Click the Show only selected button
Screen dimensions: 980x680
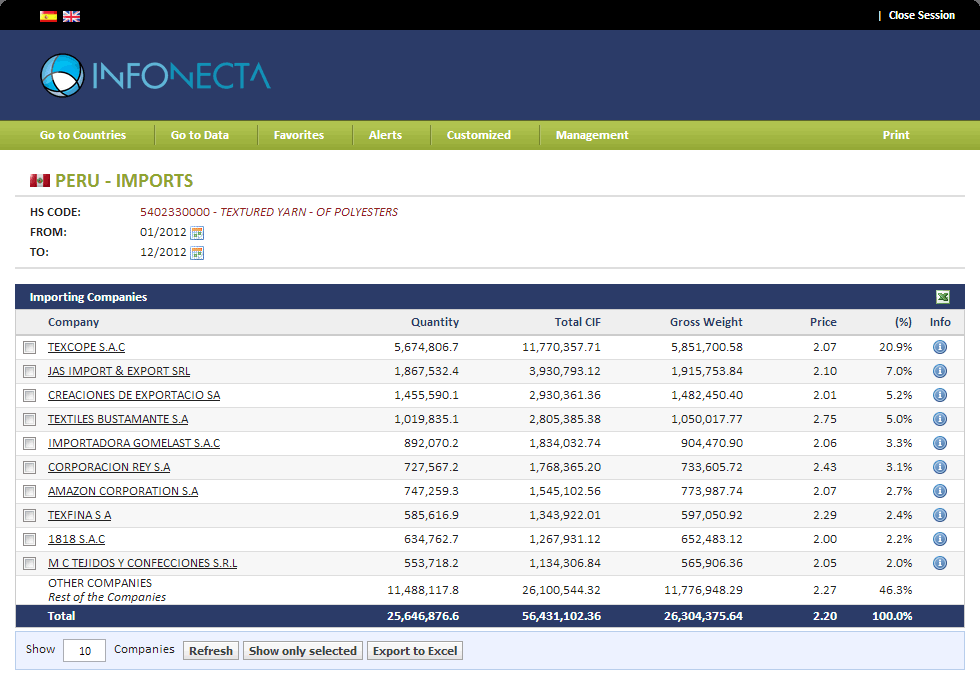(302, 651)
